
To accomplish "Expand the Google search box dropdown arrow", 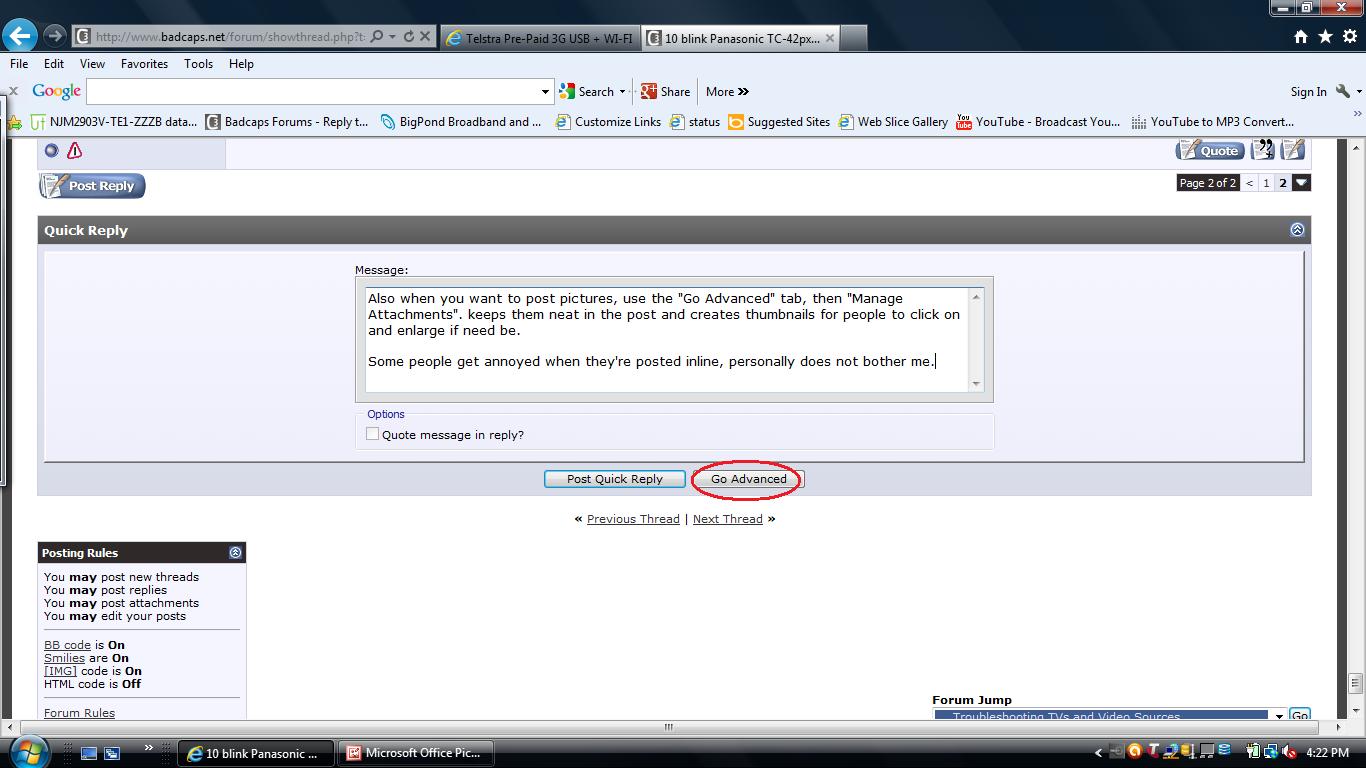I will tap(545, 91).
